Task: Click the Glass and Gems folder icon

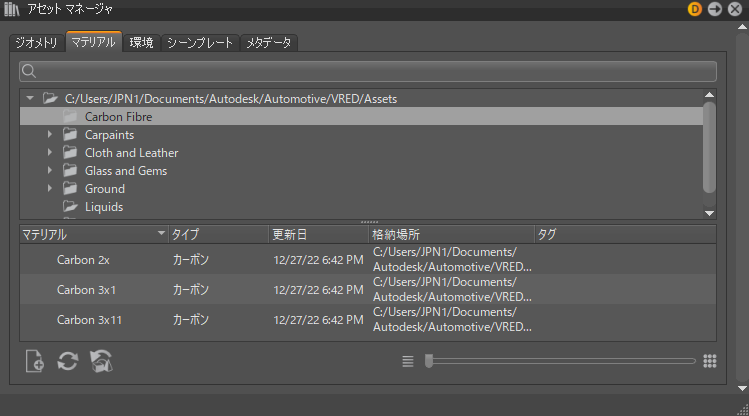Action: point(70,171)
